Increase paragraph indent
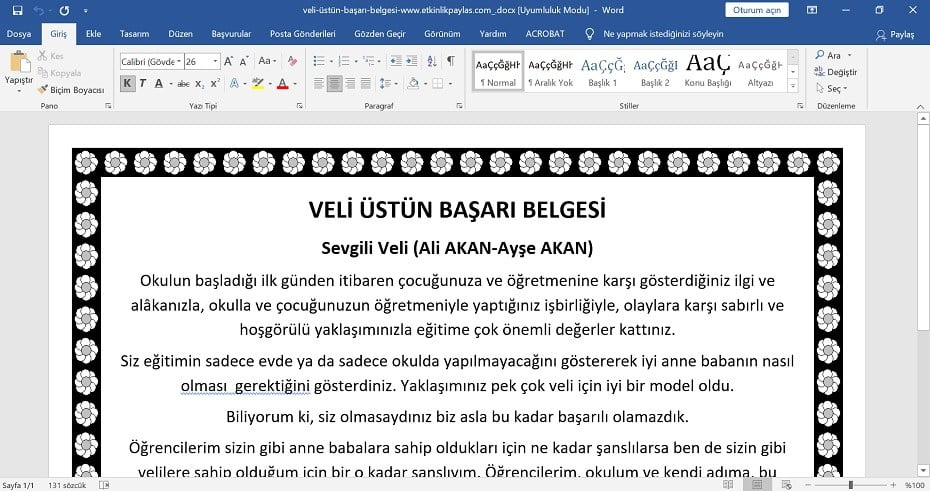The height and width of the screenshot is (491, 930). 411,61
